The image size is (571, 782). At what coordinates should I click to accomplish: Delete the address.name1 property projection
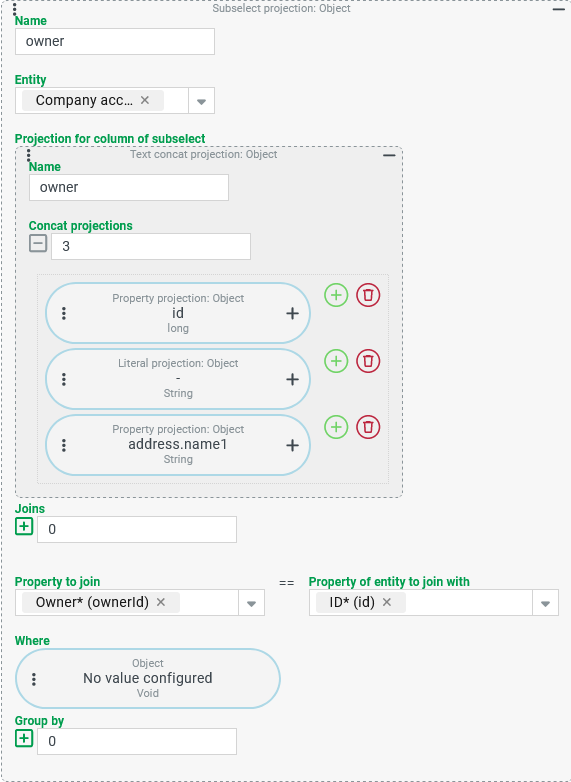click(368, 427)
